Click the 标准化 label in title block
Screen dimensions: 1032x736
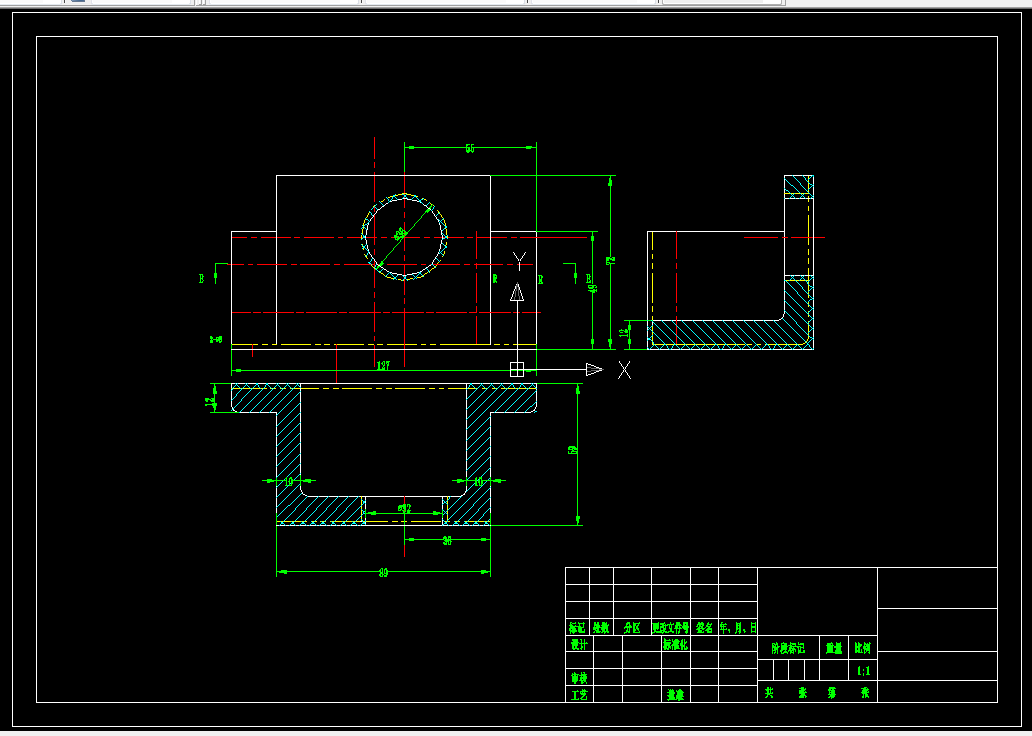point(675,644)
